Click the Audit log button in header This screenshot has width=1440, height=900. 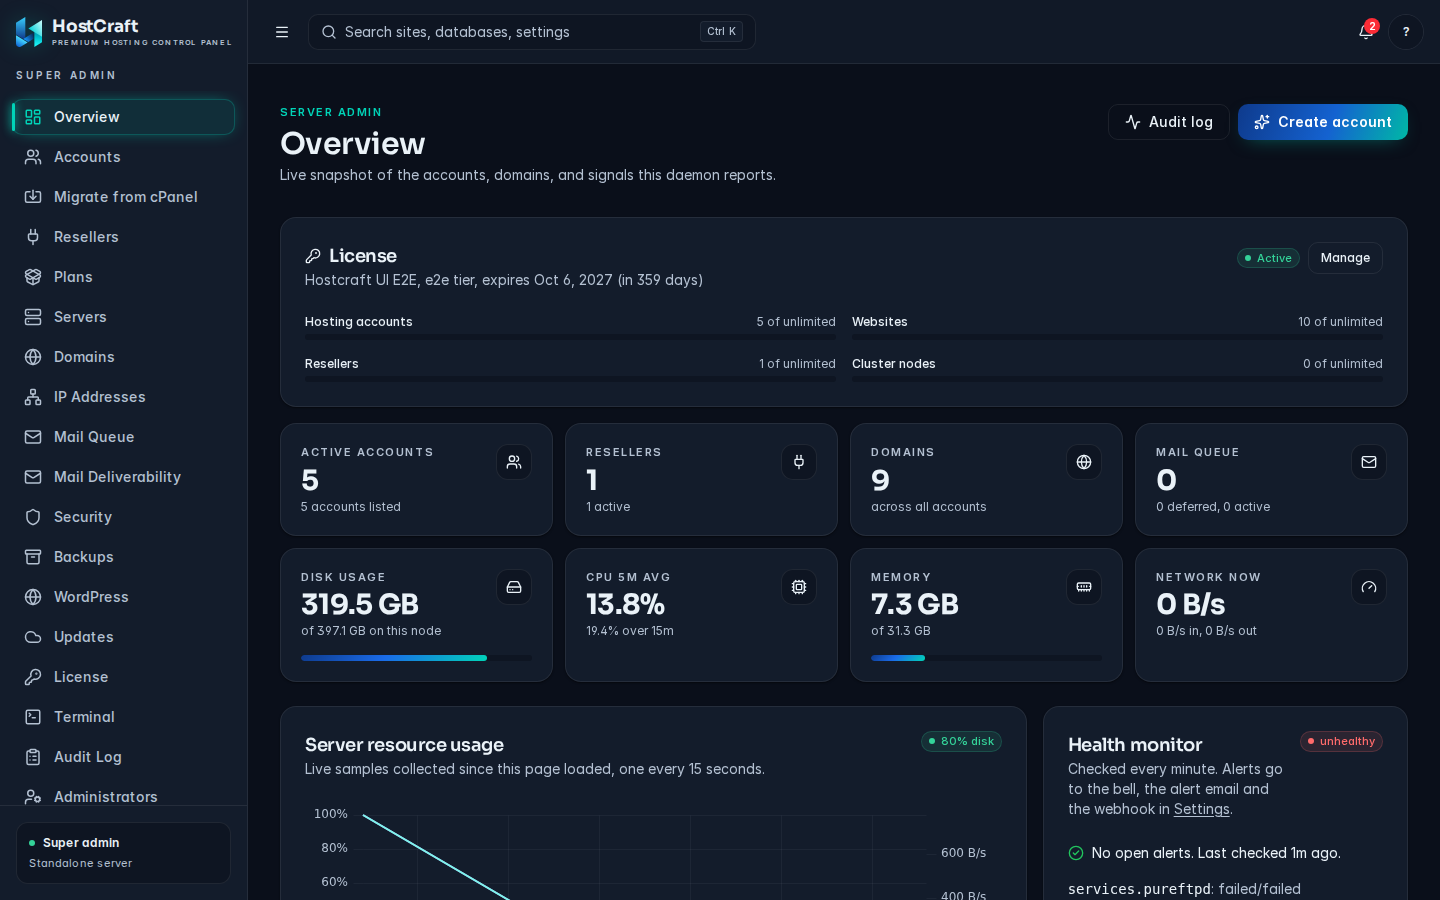pos(1168,122)
